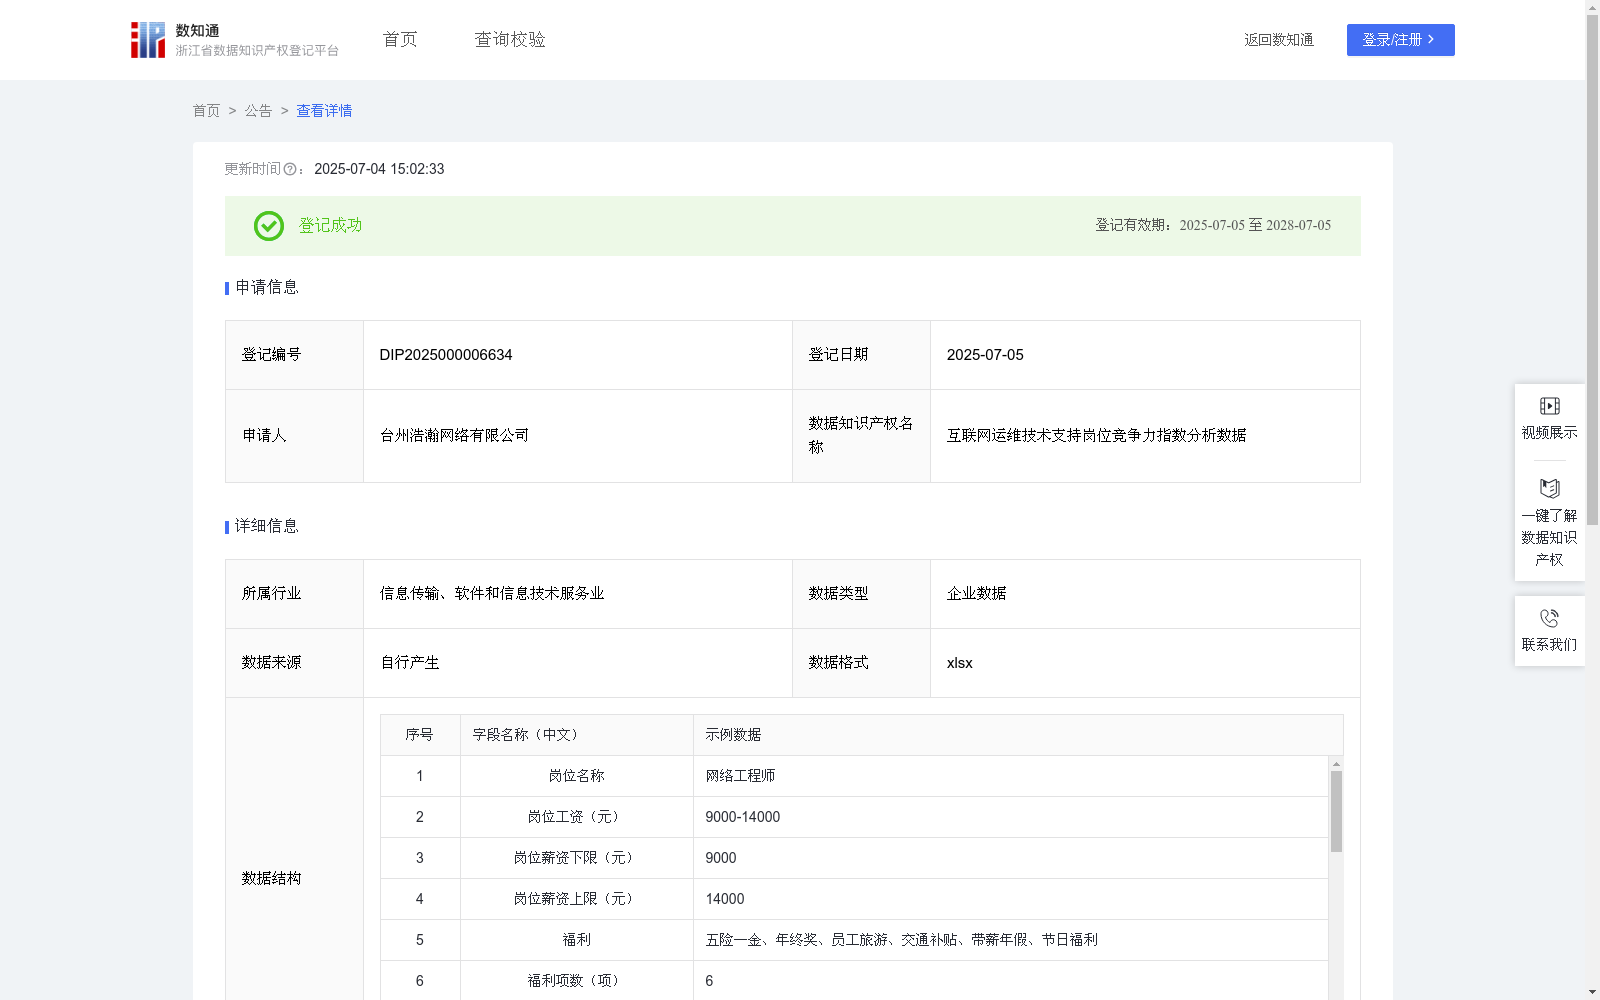Click the page scrollbar up arrow

tap(1592, 7)
